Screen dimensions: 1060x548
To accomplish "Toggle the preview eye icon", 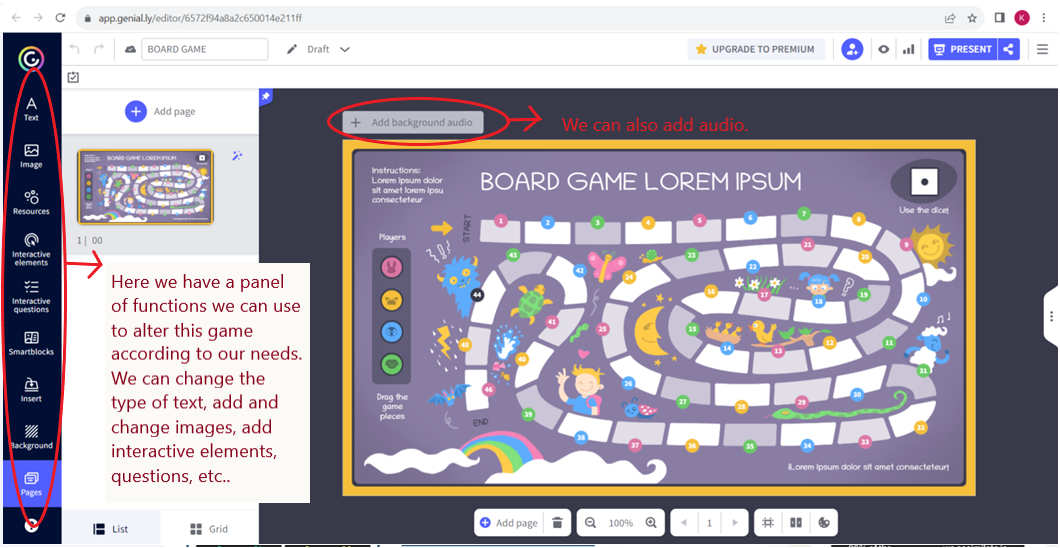I will pyautogui.click(x=883, y=49).
